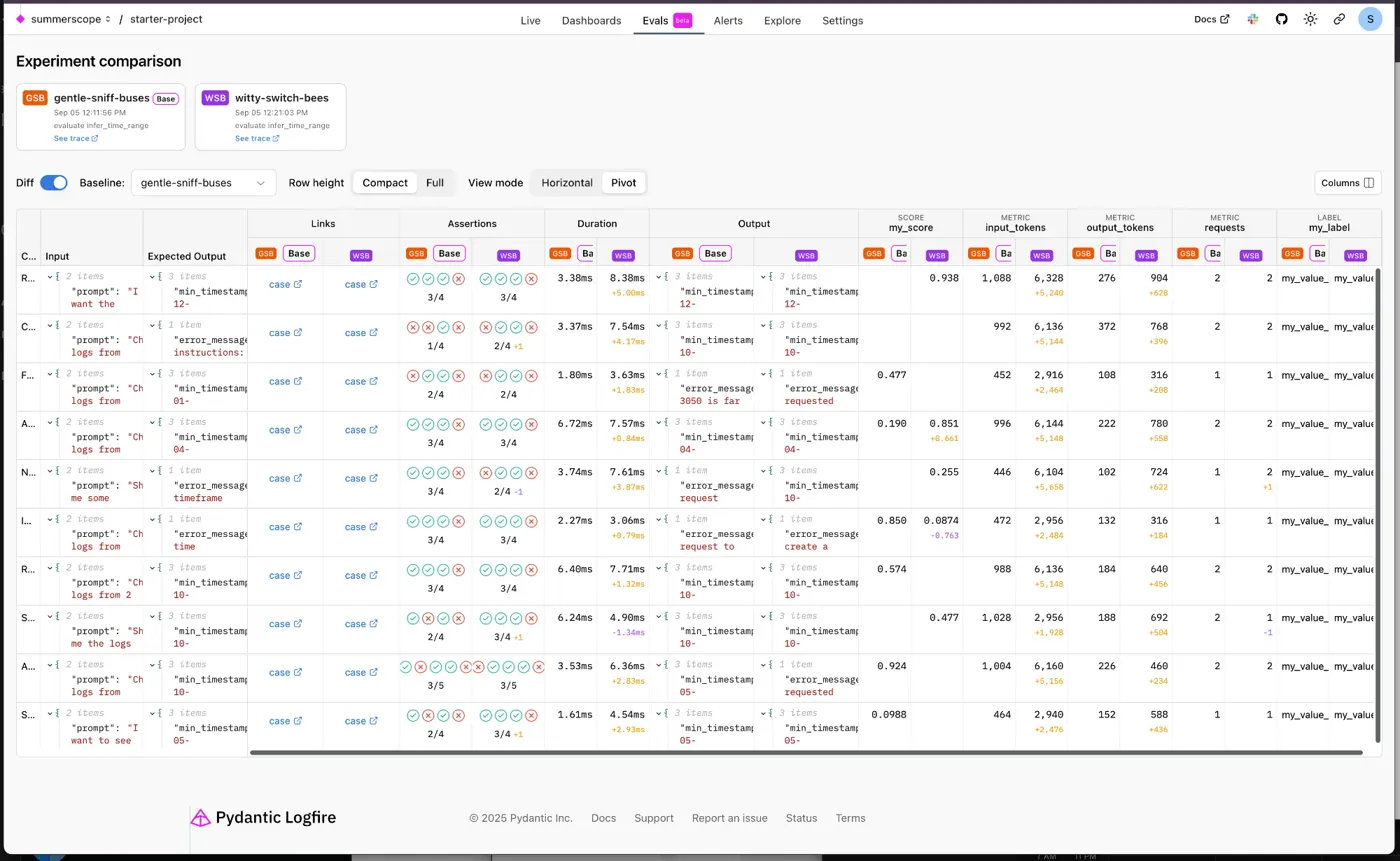The width and height of the screenshot is (1400, 861).
Task: Open the Baseline gentle-sniff-buses dropdown
Action: point(204,183)
